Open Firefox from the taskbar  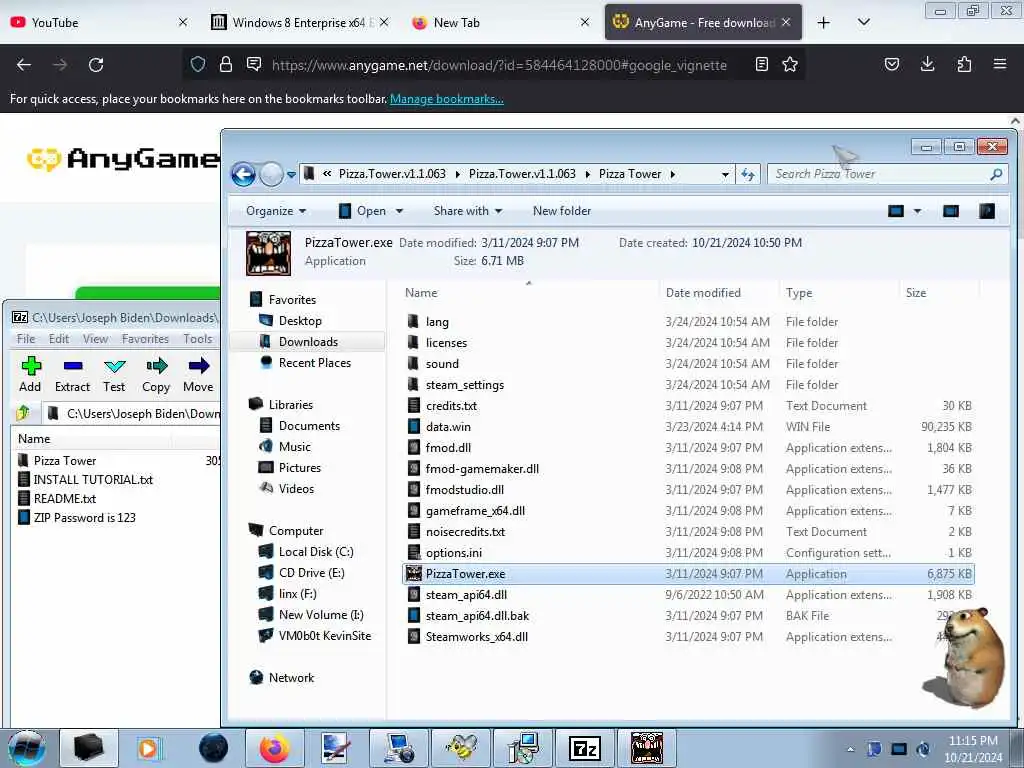coord(274,748)
